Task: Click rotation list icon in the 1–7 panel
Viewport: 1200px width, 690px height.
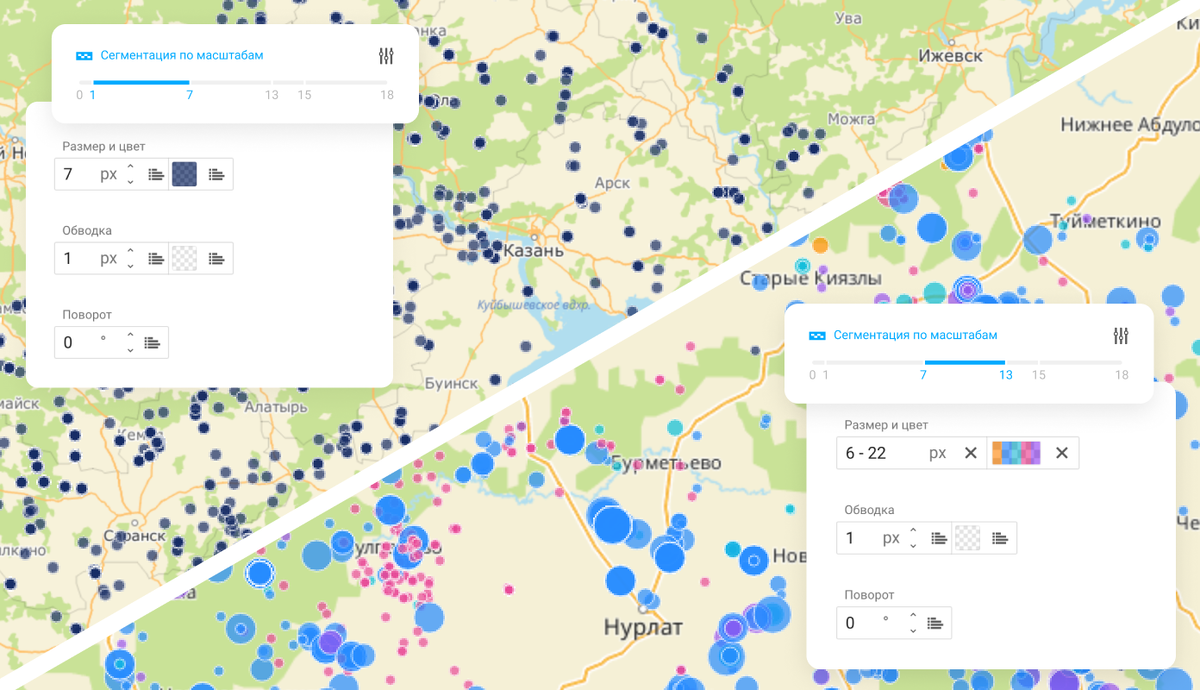Action: (x=152, y=342)
